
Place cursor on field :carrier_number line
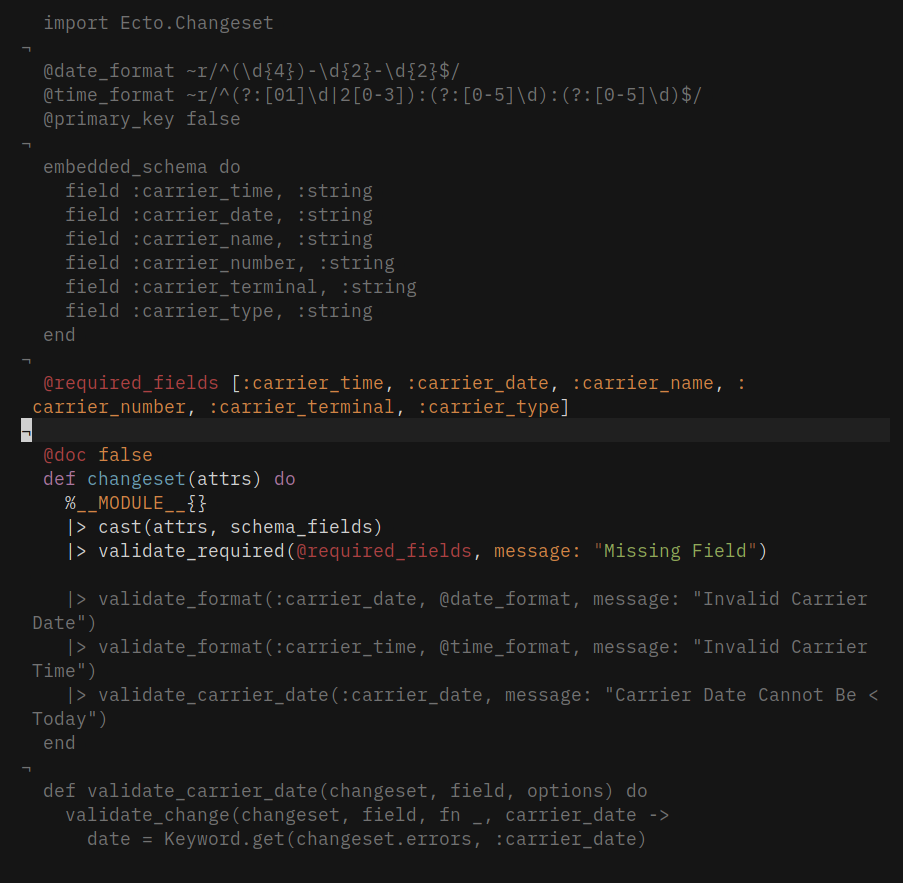click(229, 263)
